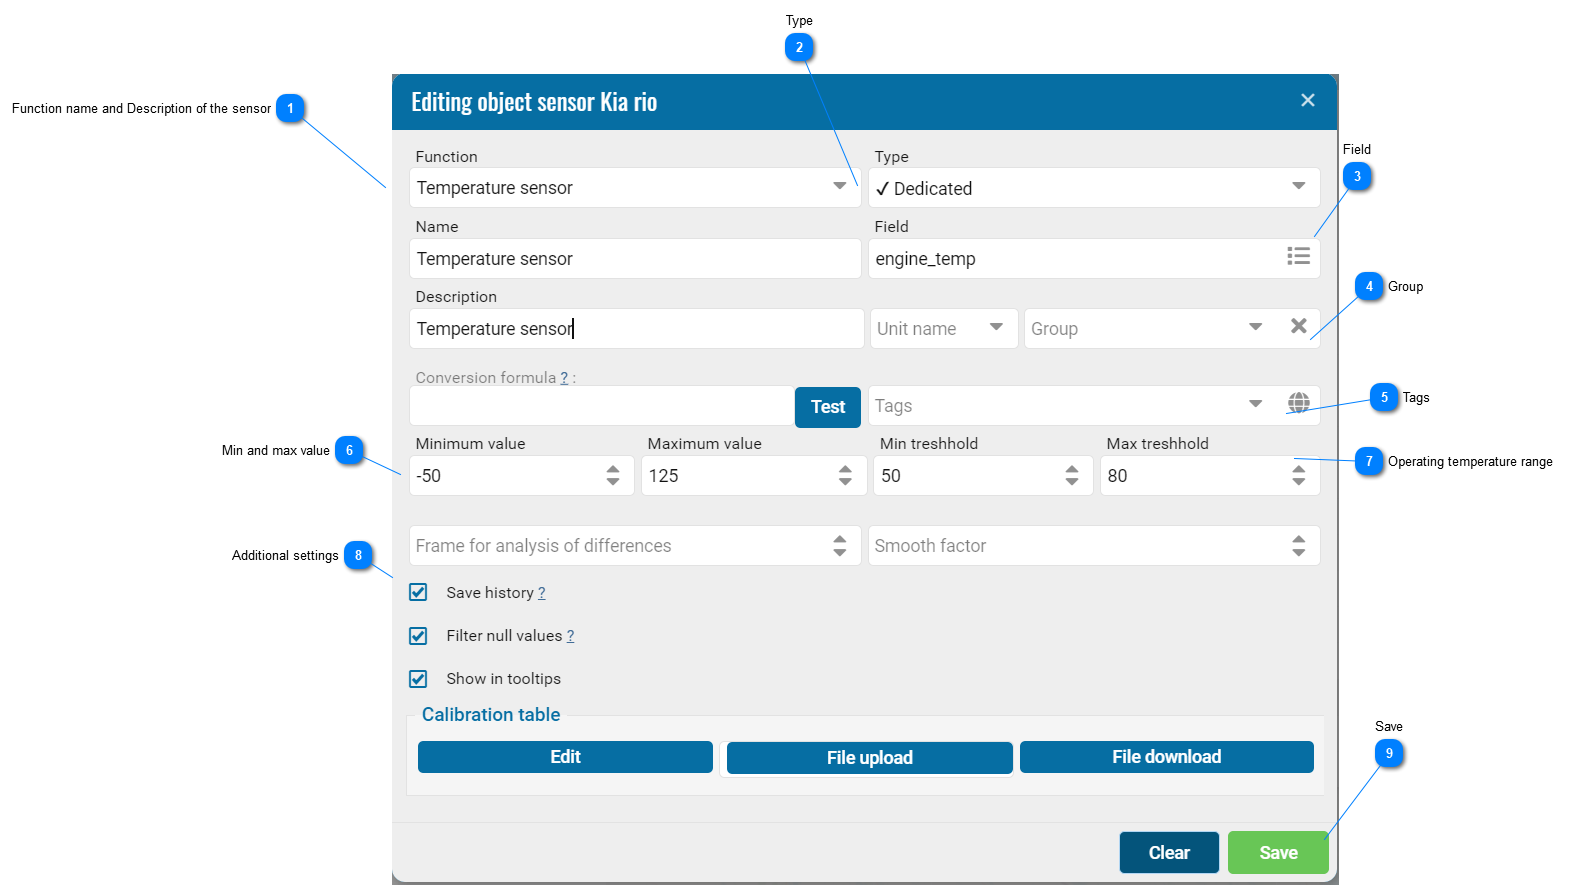1569x888 pixels.
Task: Click the globe icon in Tags field
Action: pyautogui.click(x=1298, y=403)
